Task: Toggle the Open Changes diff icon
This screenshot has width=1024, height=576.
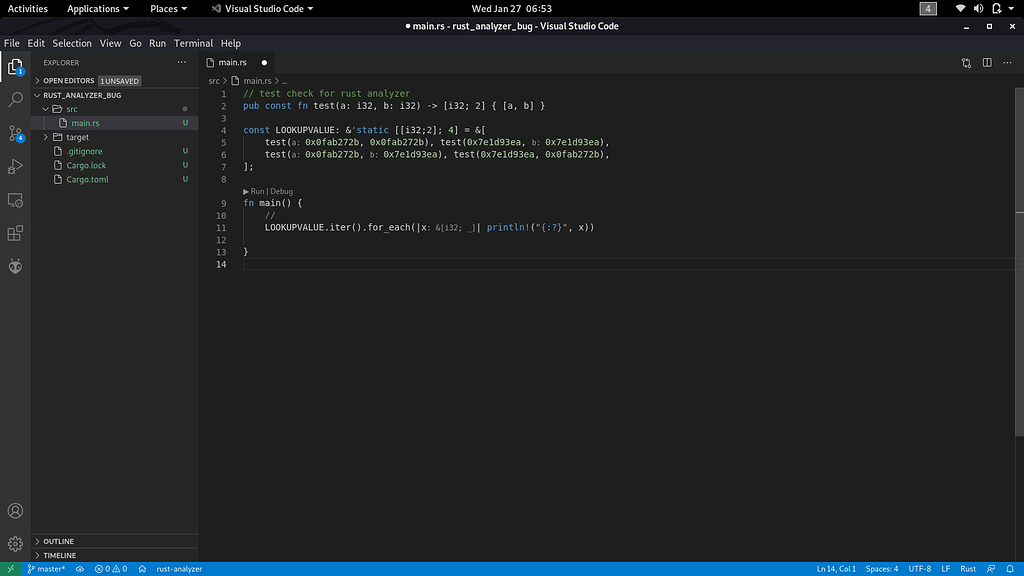Action: pos(964,62)
